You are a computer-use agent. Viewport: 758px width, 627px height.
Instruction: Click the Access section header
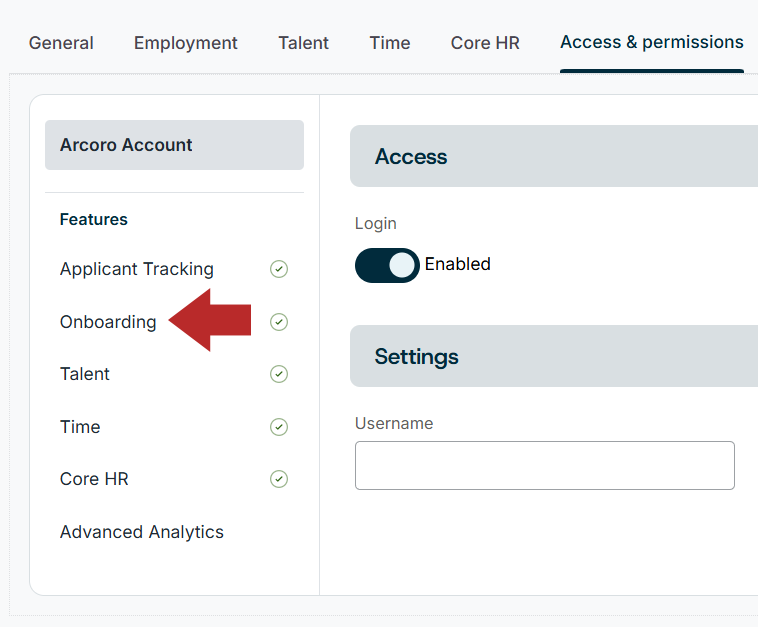point(554,156)
